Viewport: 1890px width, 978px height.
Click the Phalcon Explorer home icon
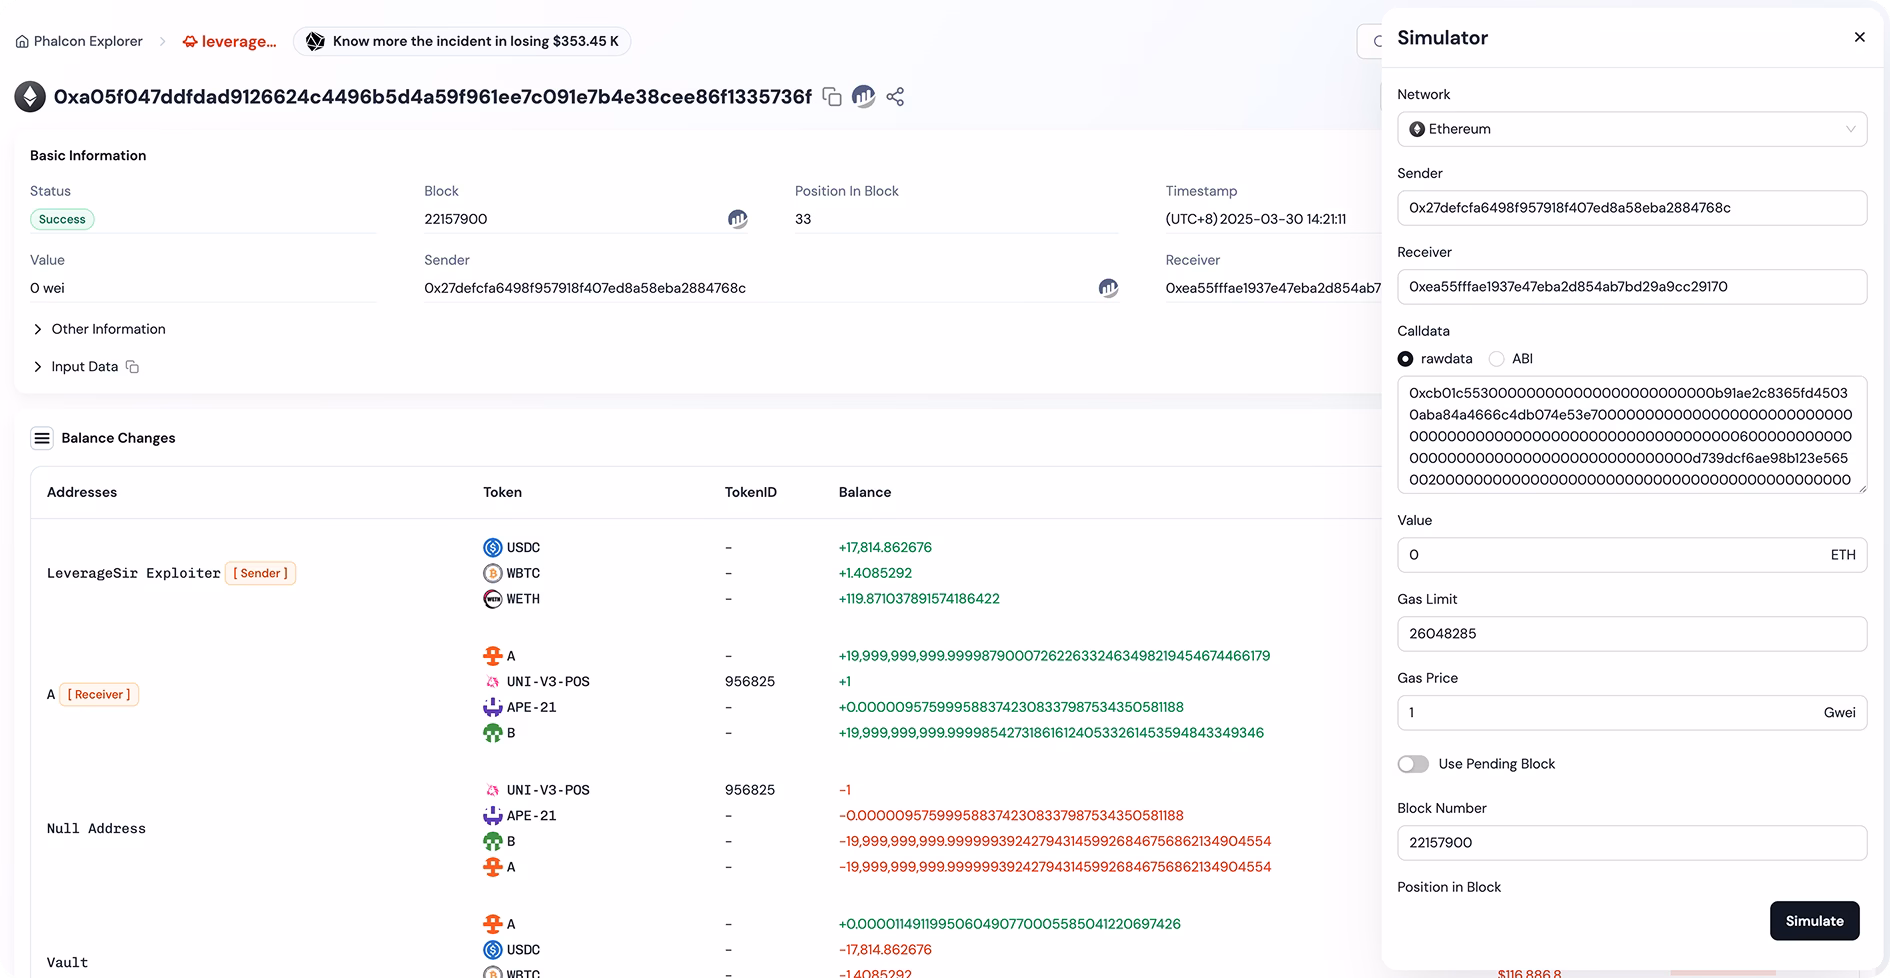(x=22, y=42)
